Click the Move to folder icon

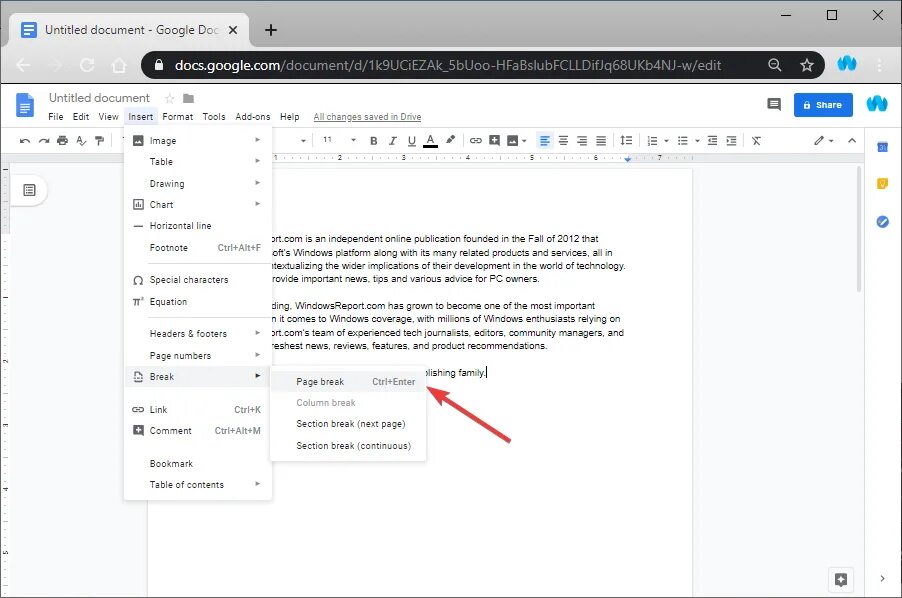[x=188, y=98]
